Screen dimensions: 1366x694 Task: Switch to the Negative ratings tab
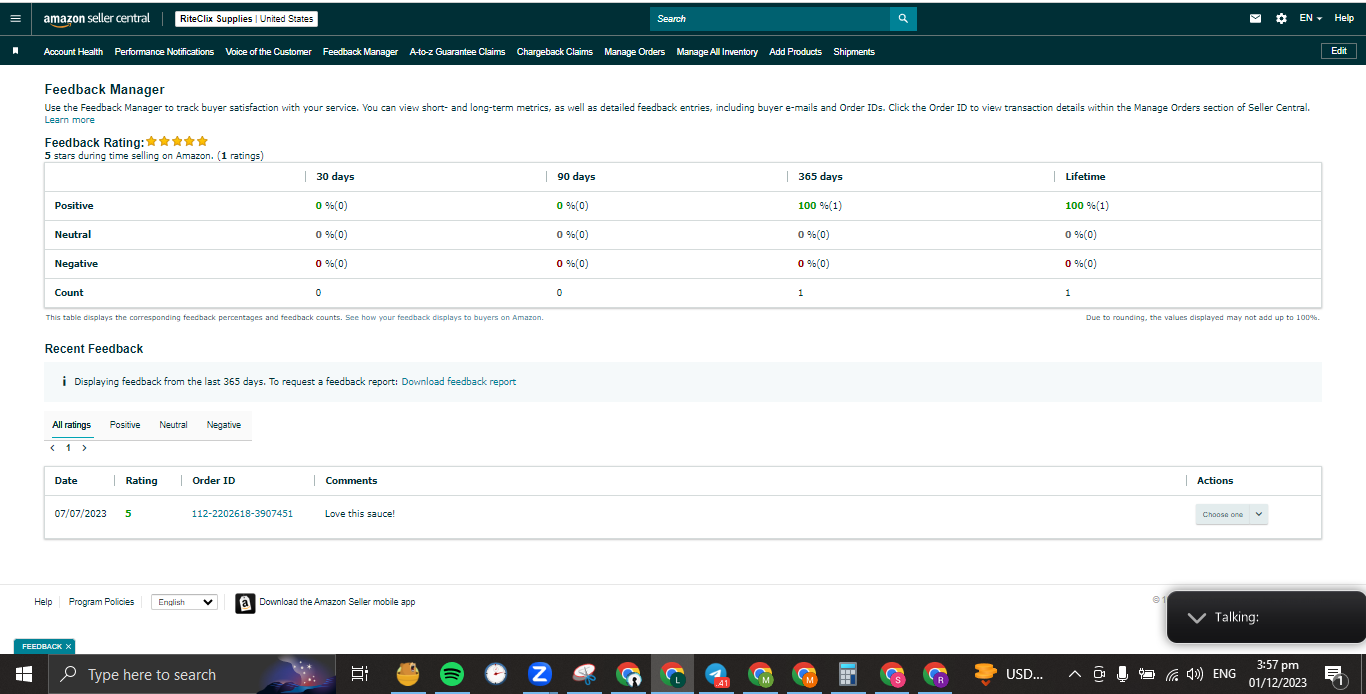point(223,425)
